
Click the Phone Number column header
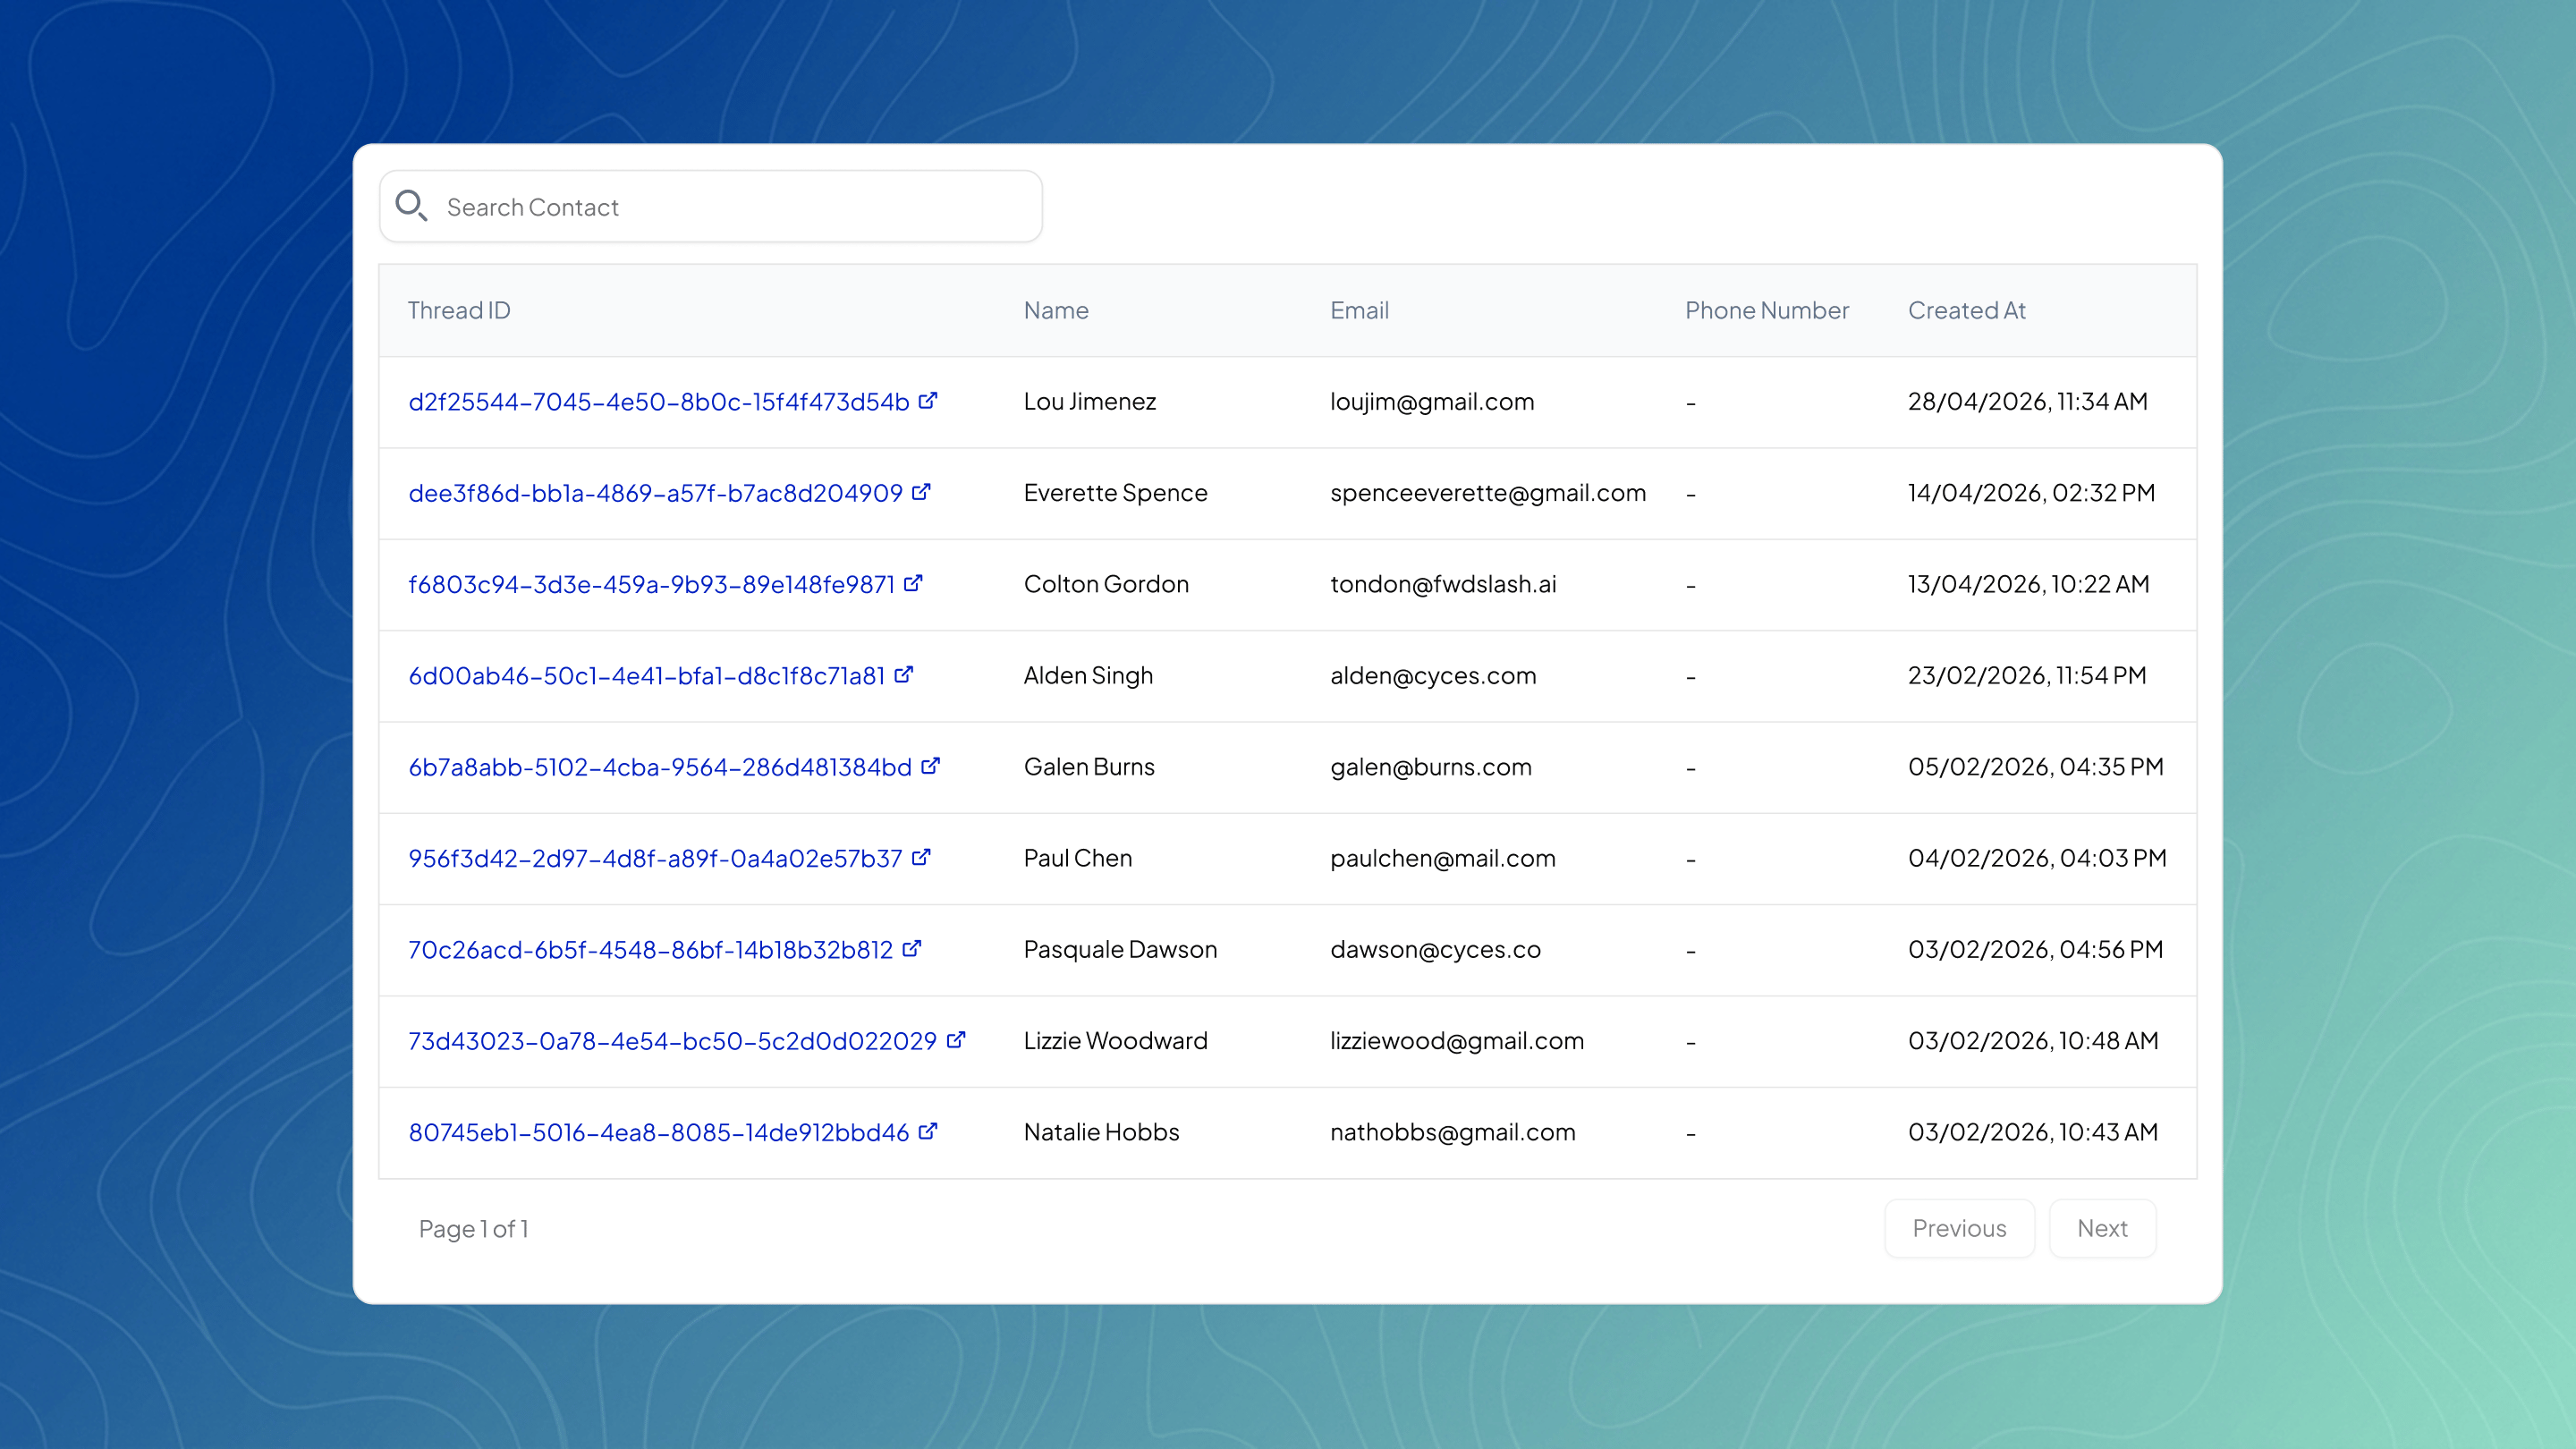pos(1767,310)
